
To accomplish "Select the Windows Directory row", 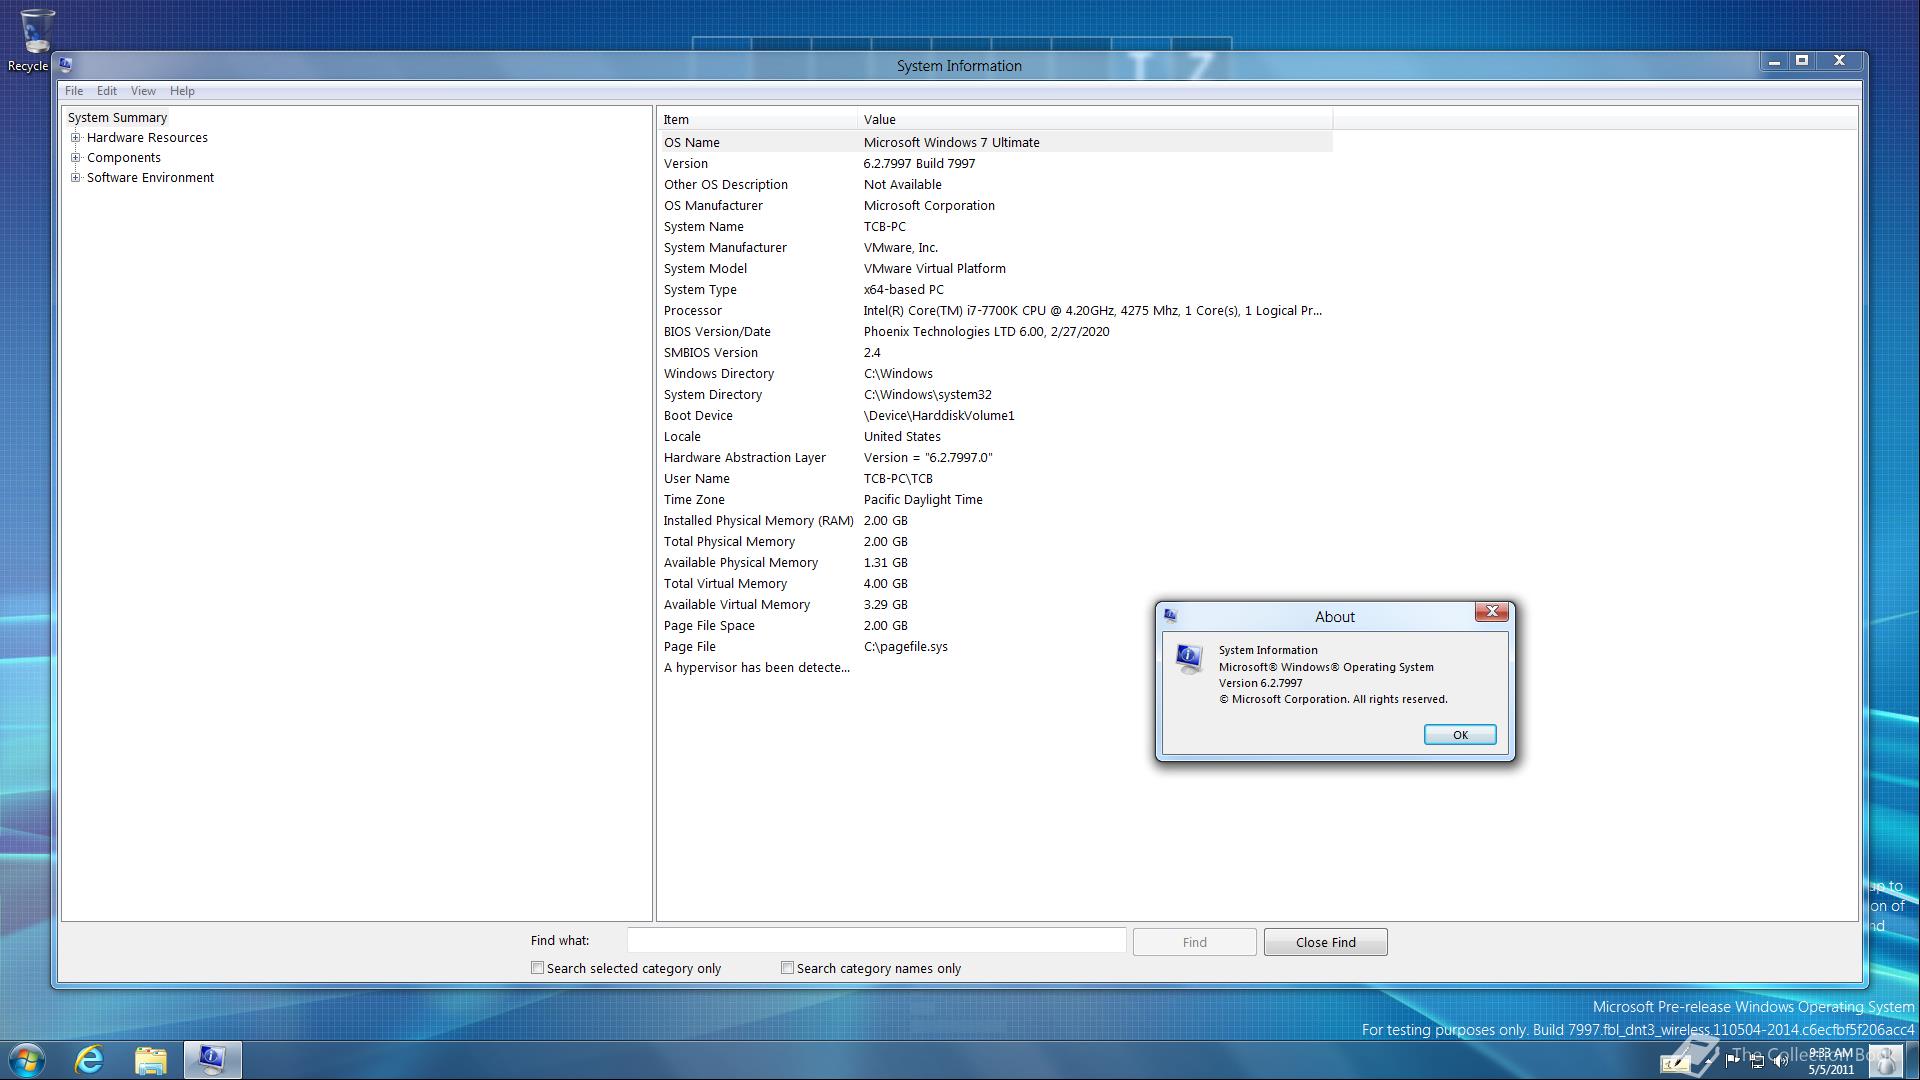I will [x=995, y=374].
